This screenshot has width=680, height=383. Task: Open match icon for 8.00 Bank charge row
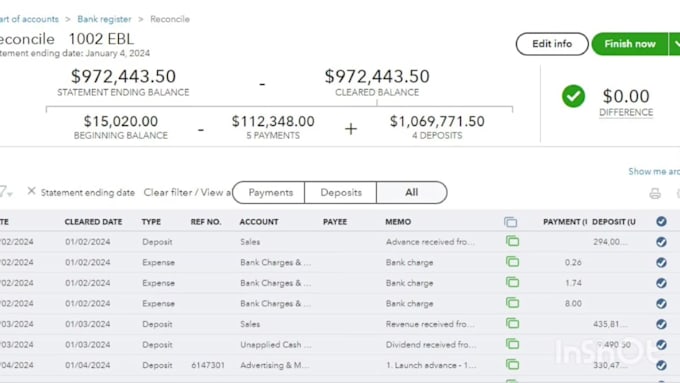(512, 303)
